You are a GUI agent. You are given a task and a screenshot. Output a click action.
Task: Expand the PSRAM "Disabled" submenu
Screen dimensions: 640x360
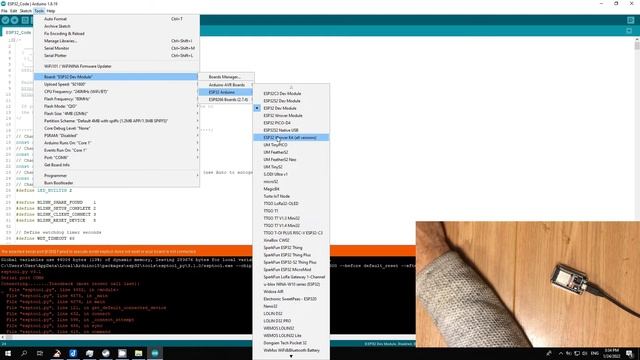coord(116,136)
